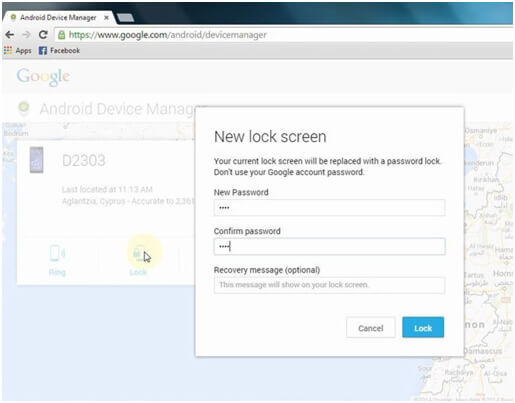Click the browser back arrow
Screen dimensions: 515x403
[10, 34]
